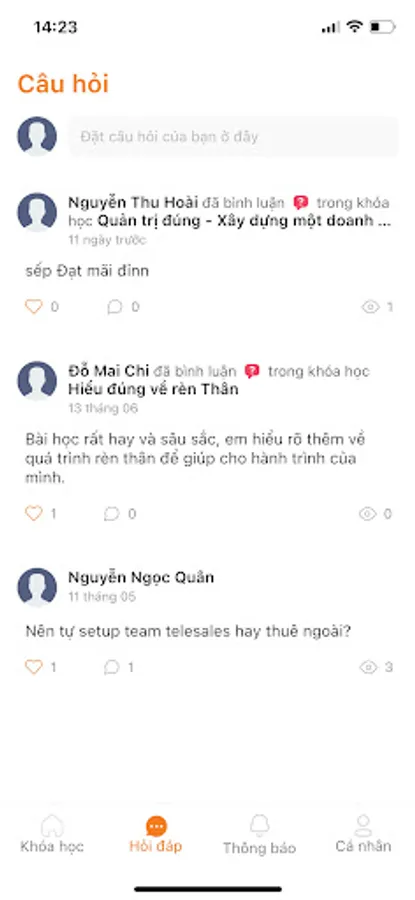Open comments on Nguyễn Thu Hoài's post

pyautogui.click(x=115, y=307)
